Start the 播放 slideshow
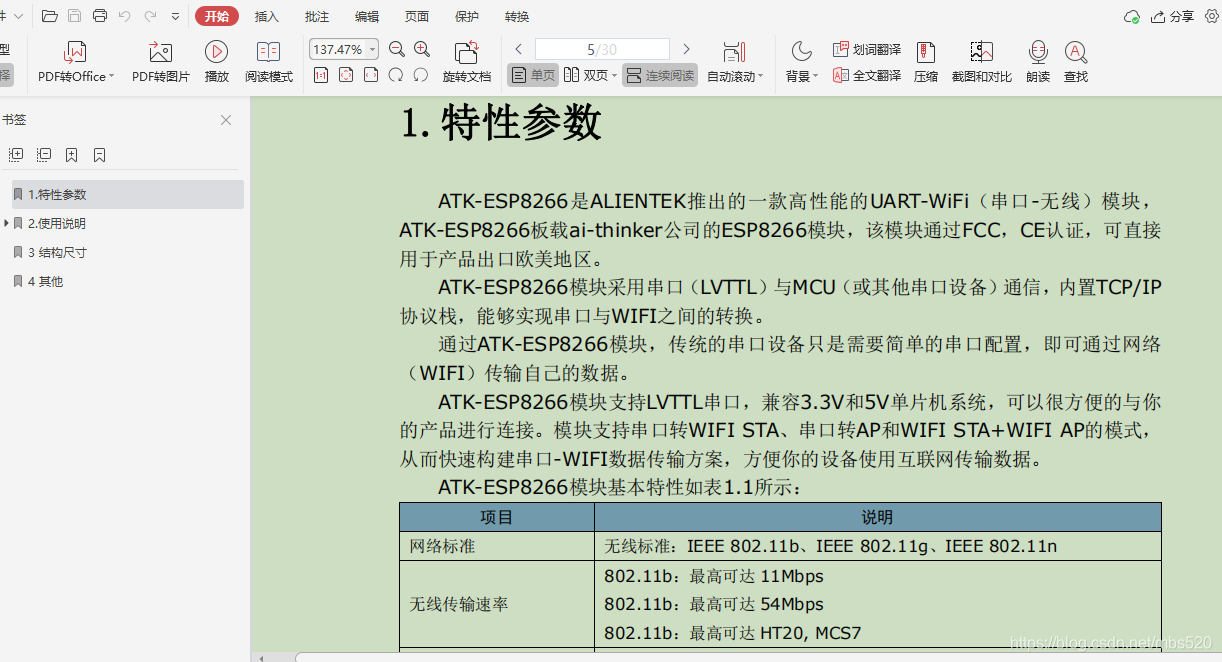This screenshot has height=662, width=1222. pos(216,63)
